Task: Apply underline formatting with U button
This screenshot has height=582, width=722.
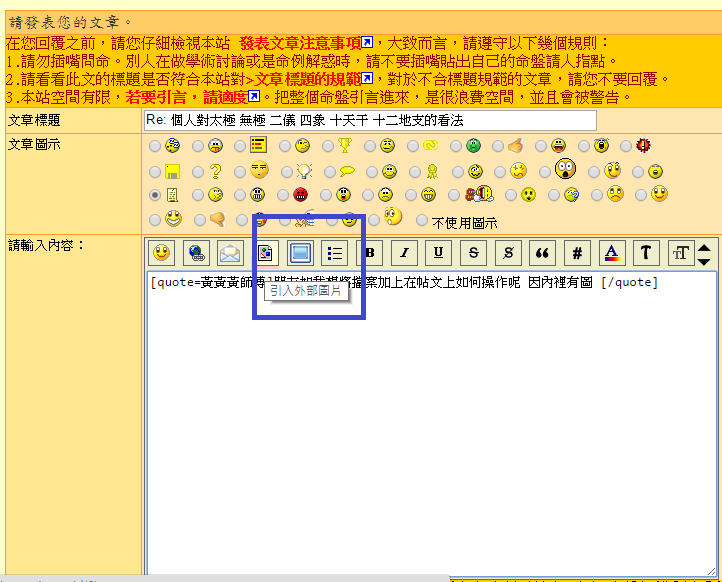Action: [439, 253]
